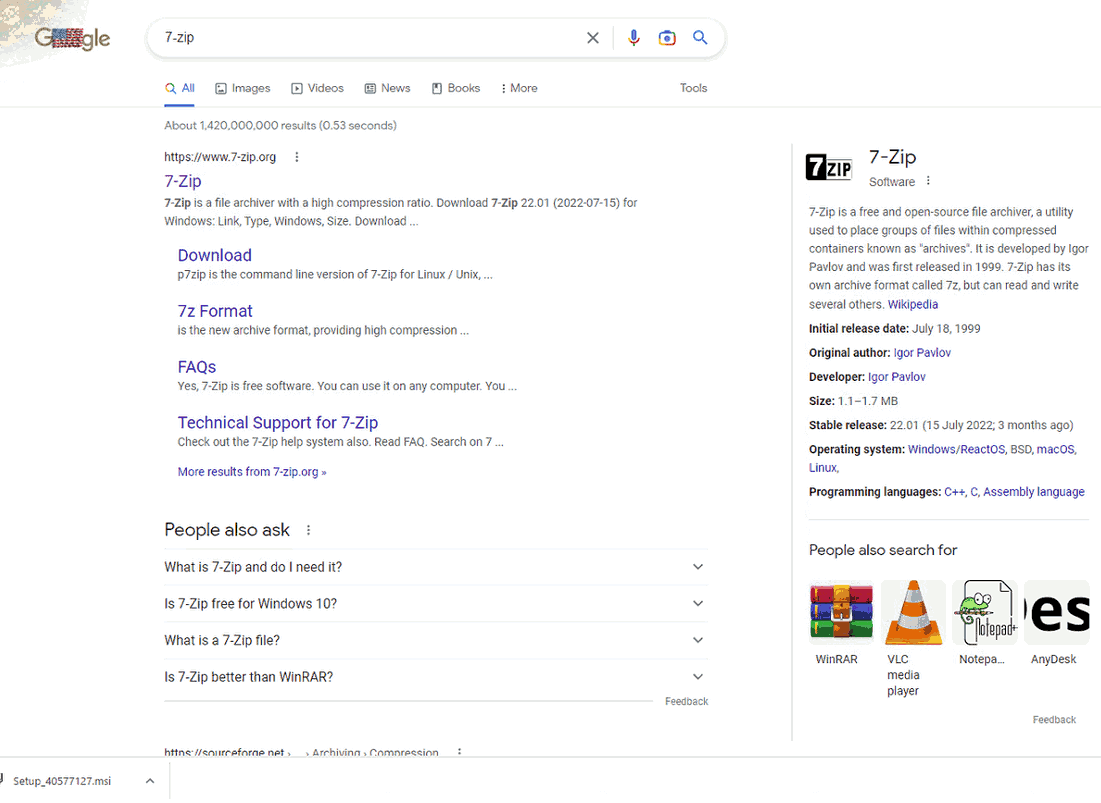
Task: Click AnyDesk label under related searches
Action: 1053,659
